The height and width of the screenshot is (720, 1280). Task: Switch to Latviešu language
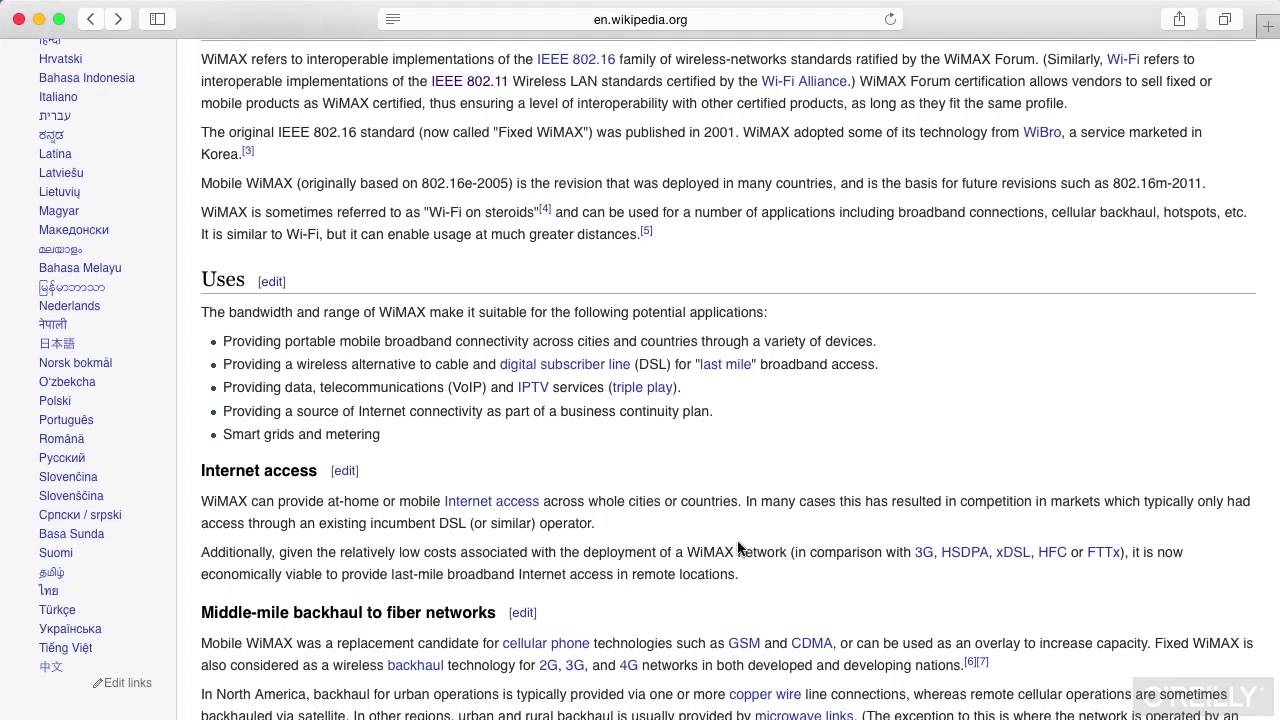click(61, 173)
